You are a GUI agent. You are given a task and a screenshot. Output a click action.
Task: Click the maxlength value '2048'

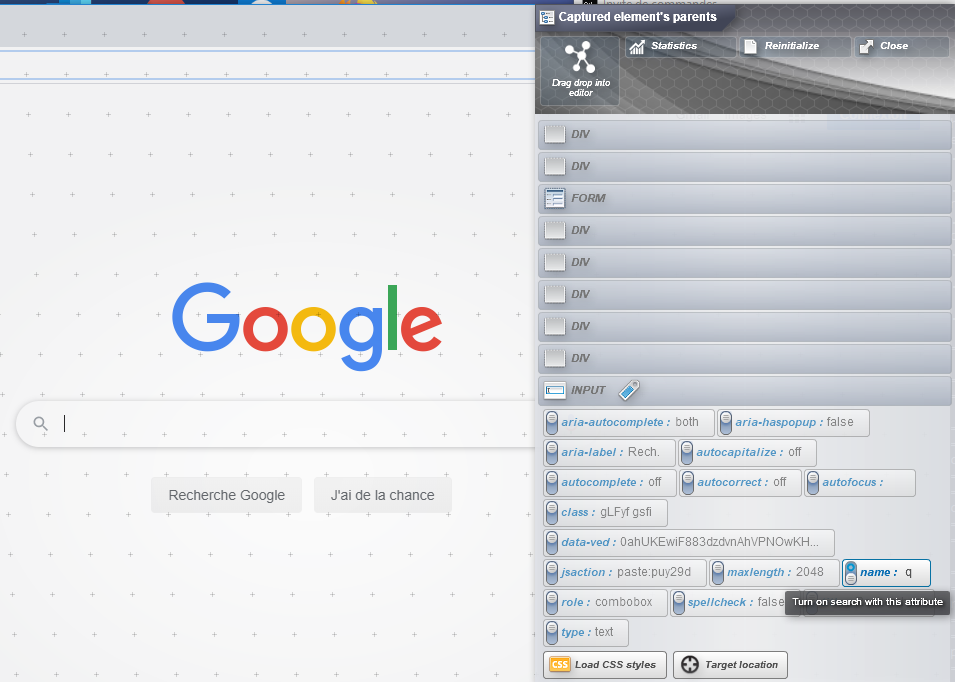pyautogui.click(x=809, y=572)
